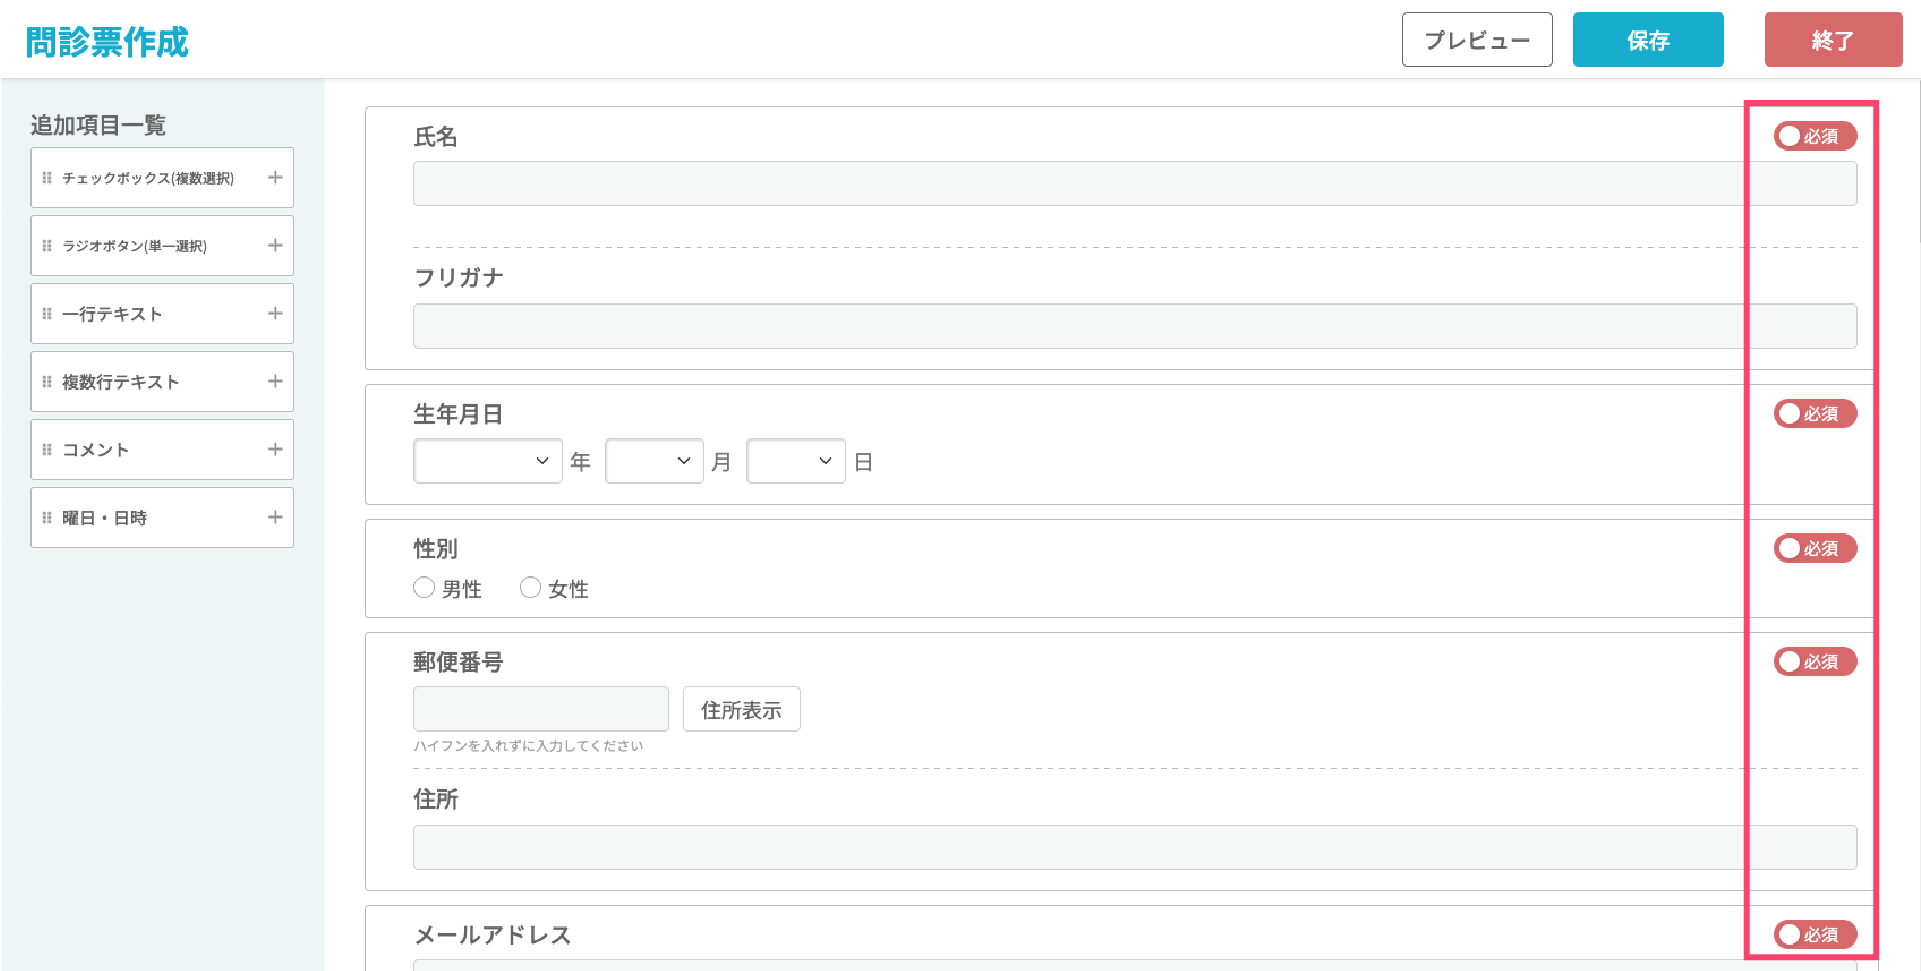The image size is (1921, 971).
Task: Enable 必須 switch for 郵便番号
Action: [1814, 662]
